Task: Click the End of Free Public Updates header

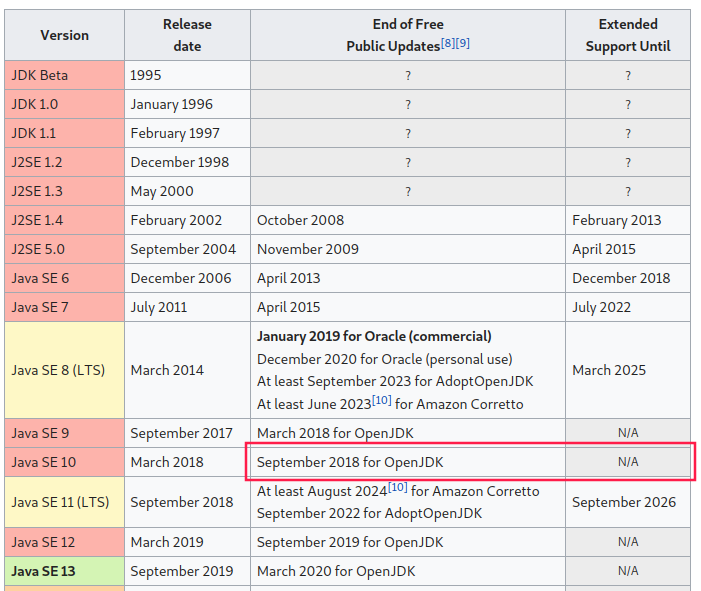Action: (408, 35)
